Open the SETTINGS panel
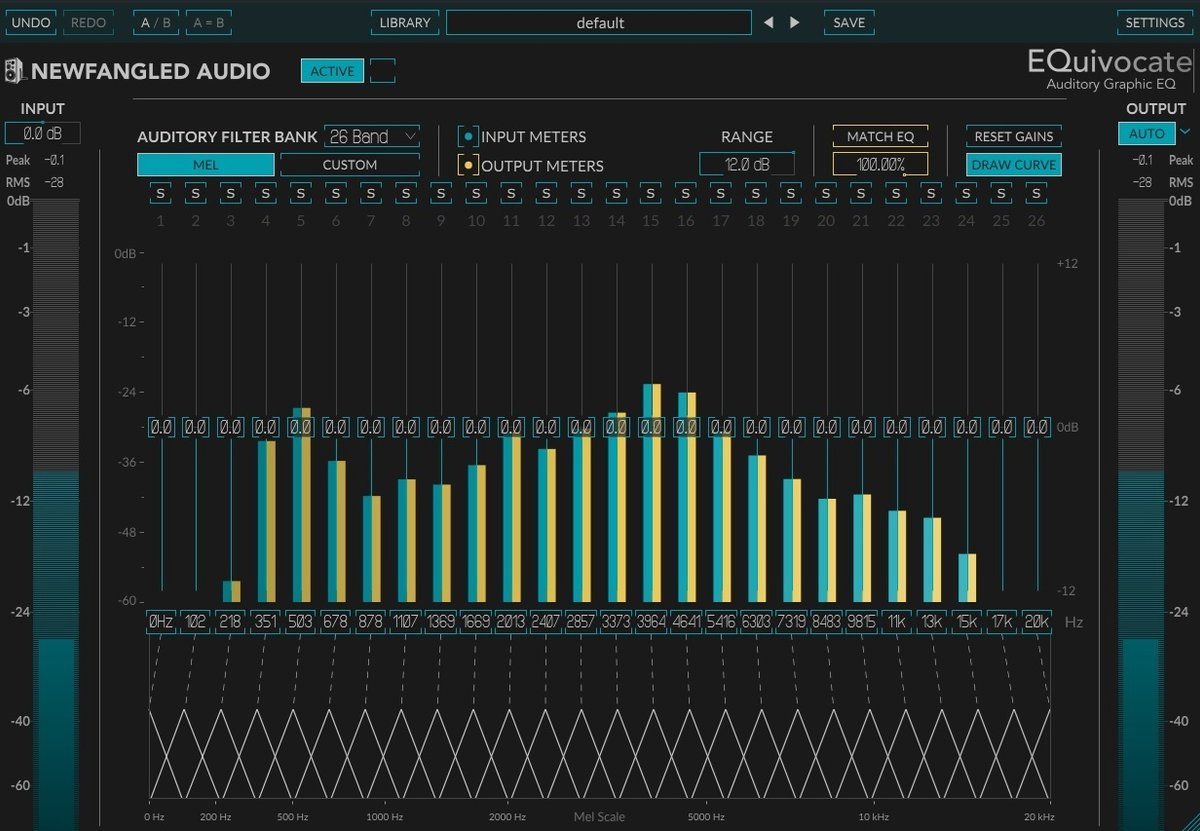 pyautogui.click(x=1154, y=22)
